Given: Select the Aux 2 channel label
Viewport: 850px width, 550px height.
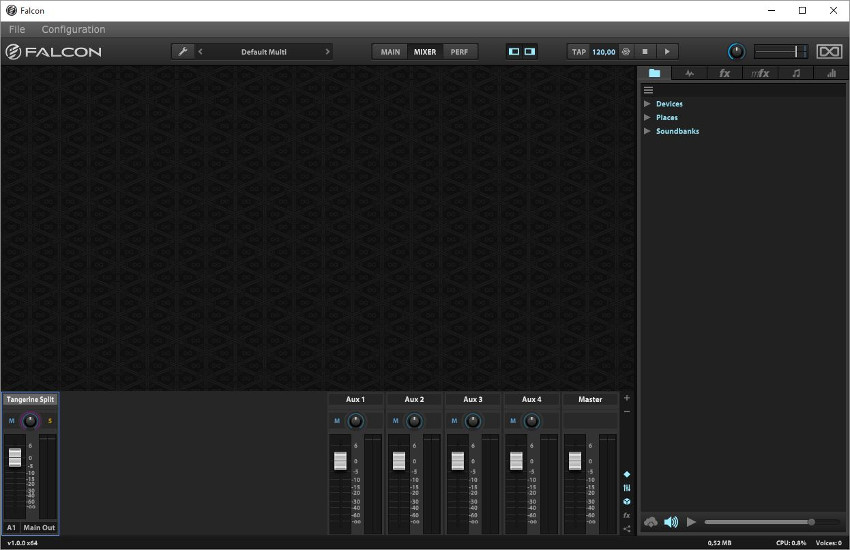Looking at the screenshot, I should click(x=414, y=399).
